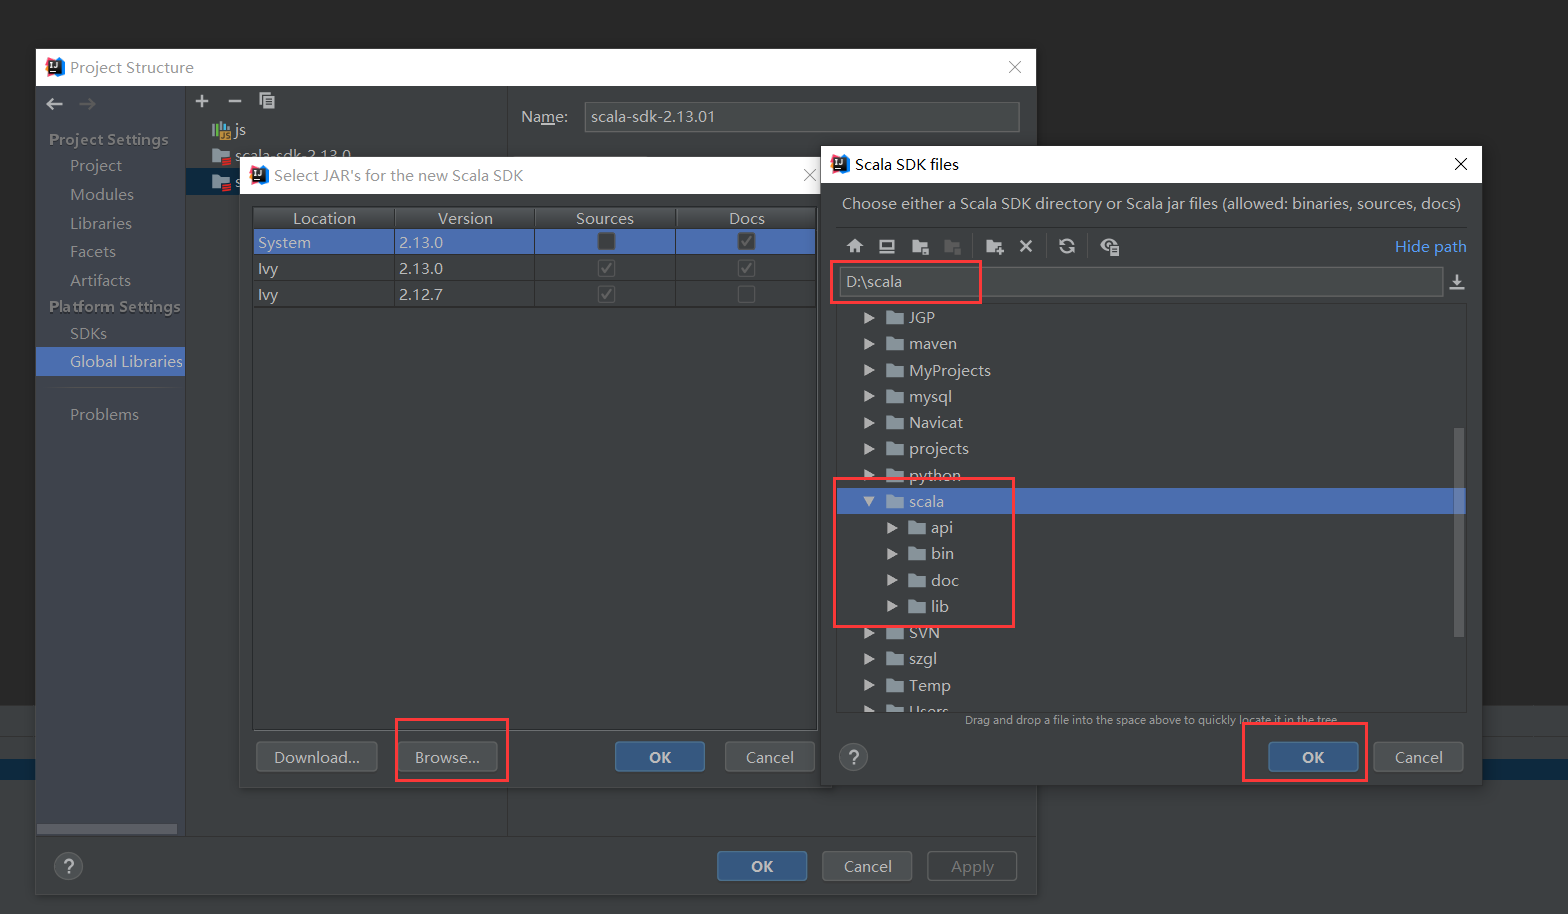The image size is (1568, 914).
Task: Cancel the Select JARs dialog
Action: pos(770,757)
